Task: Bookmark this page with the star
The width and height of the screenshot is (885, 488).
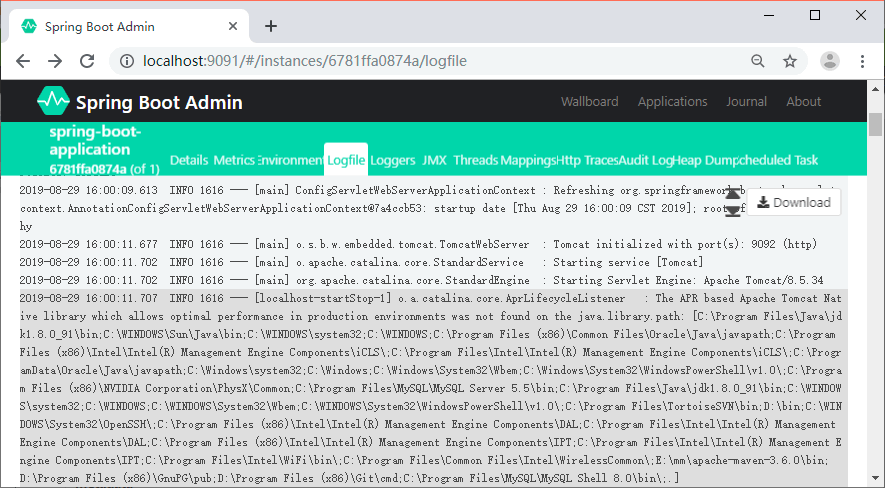Action: point(790,61)
